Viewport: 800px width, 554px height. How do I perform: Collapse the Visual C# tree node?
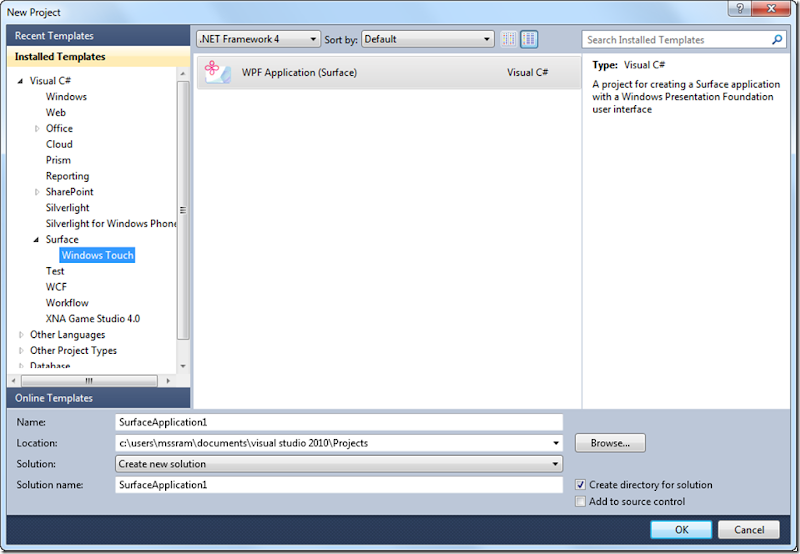[20, 81]
